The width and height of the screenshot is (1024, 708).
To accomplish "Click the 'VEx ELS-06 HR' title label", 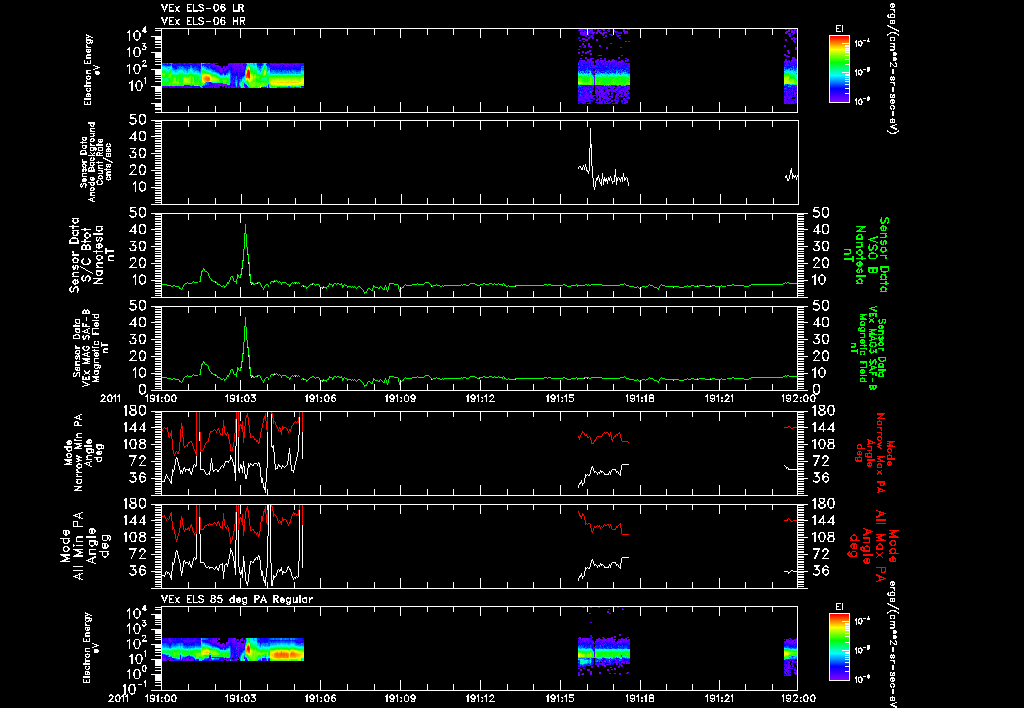I will (x=203, y=22).
